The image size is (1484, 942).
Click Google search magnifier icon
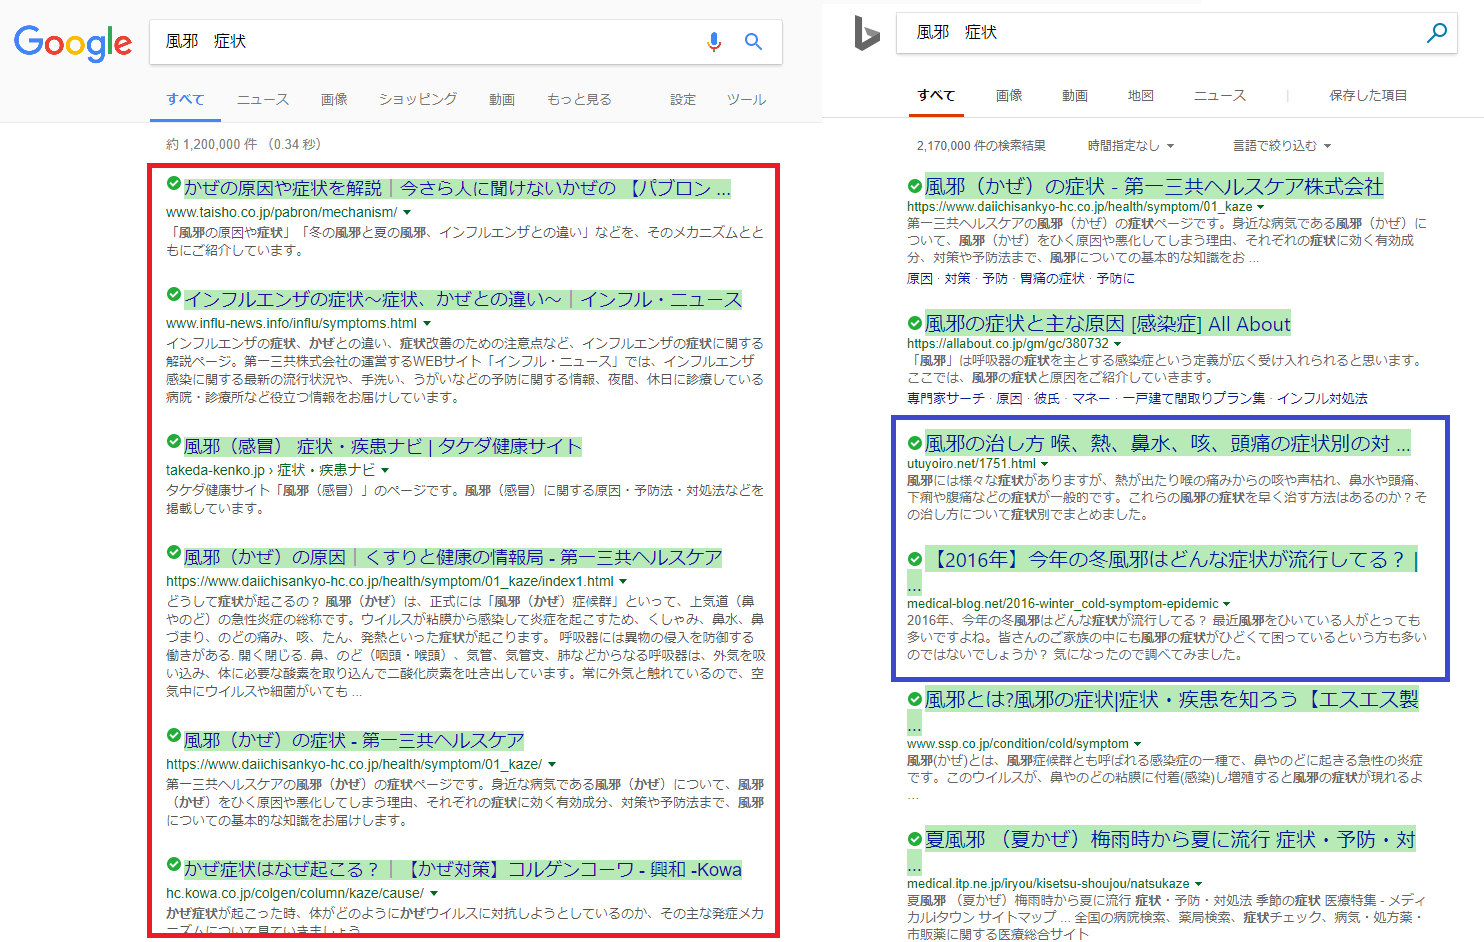pyautogui.click(x=753, y=41)
